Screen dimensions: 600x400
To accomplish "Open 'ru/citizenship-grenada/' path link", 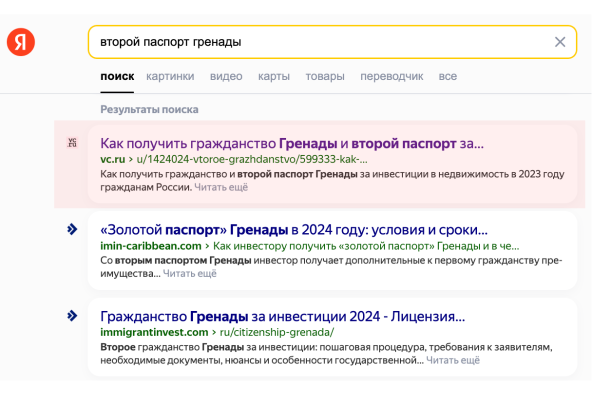I will [x=277, y=332].
